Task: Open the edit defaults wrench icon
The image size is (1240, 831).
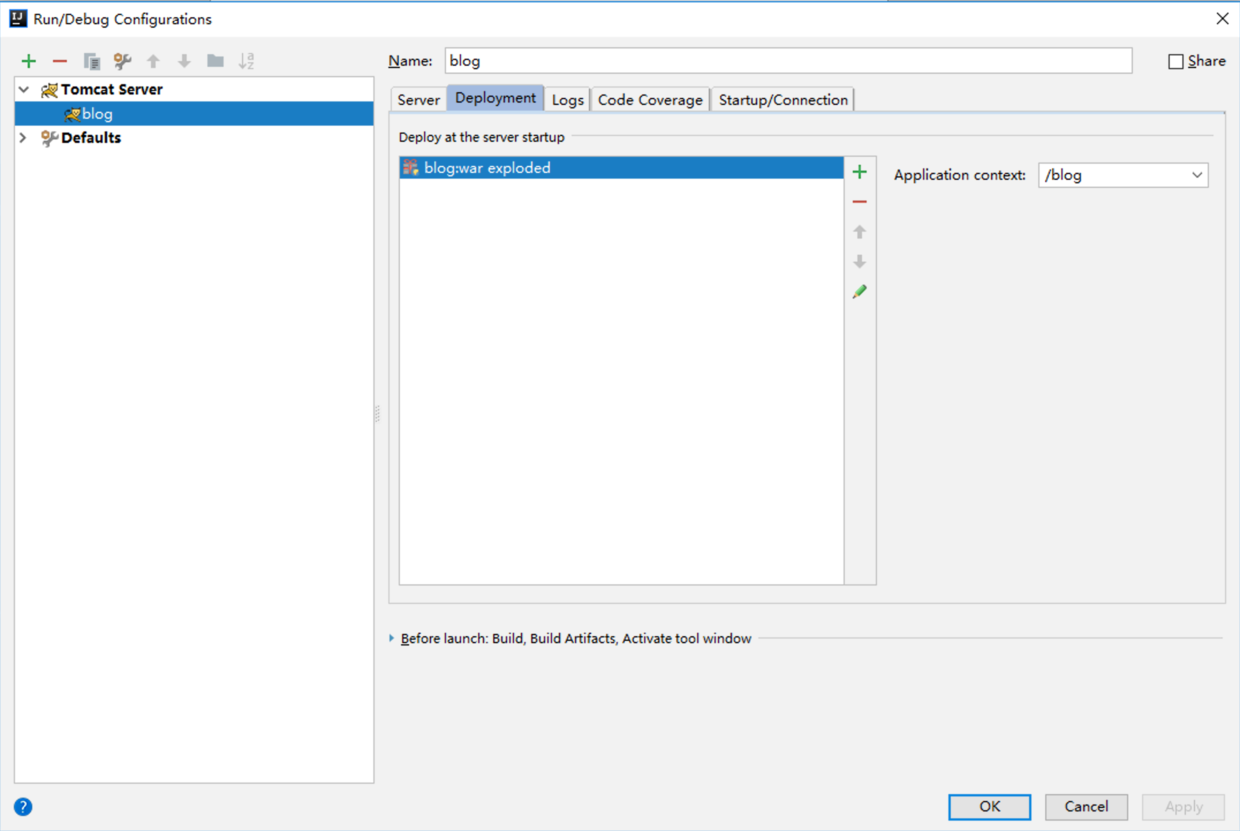Action: tap(122, 61)
